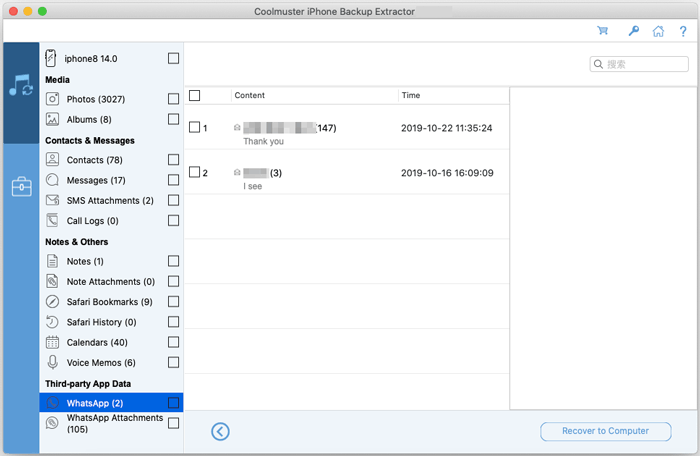Image resolution: width=700 pixels, height=456 pixels.
Task: Go to home via house icon
Action: point(658,31)
